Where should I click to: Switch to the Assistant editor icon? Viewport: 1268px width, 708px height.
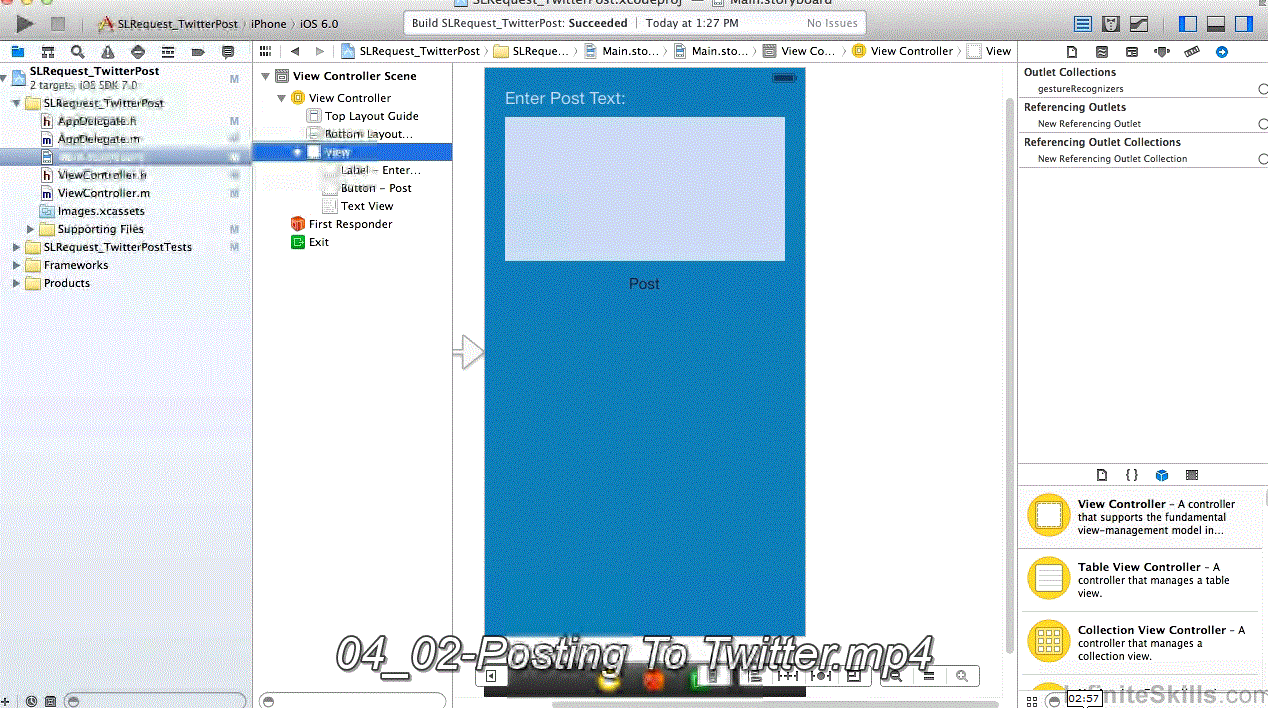1111,24
